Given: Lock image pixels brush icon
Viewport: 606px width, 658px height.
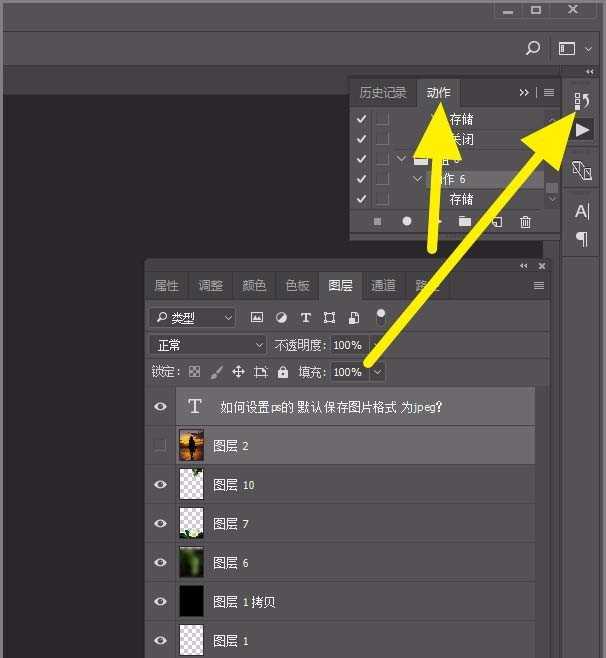Looking at the screenshot, I should click(x=217, y=372).
